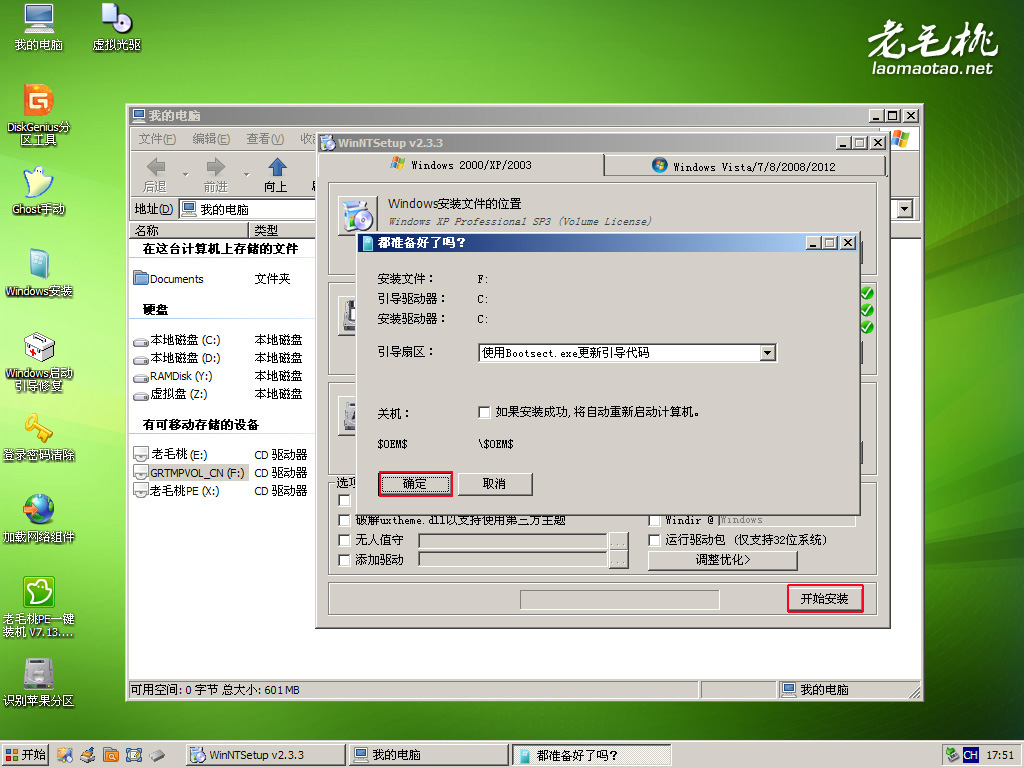Viewport: 1024px width, 768px height.
Task: Open the 前进 history dropdown arrow
Action: [246, 174]
